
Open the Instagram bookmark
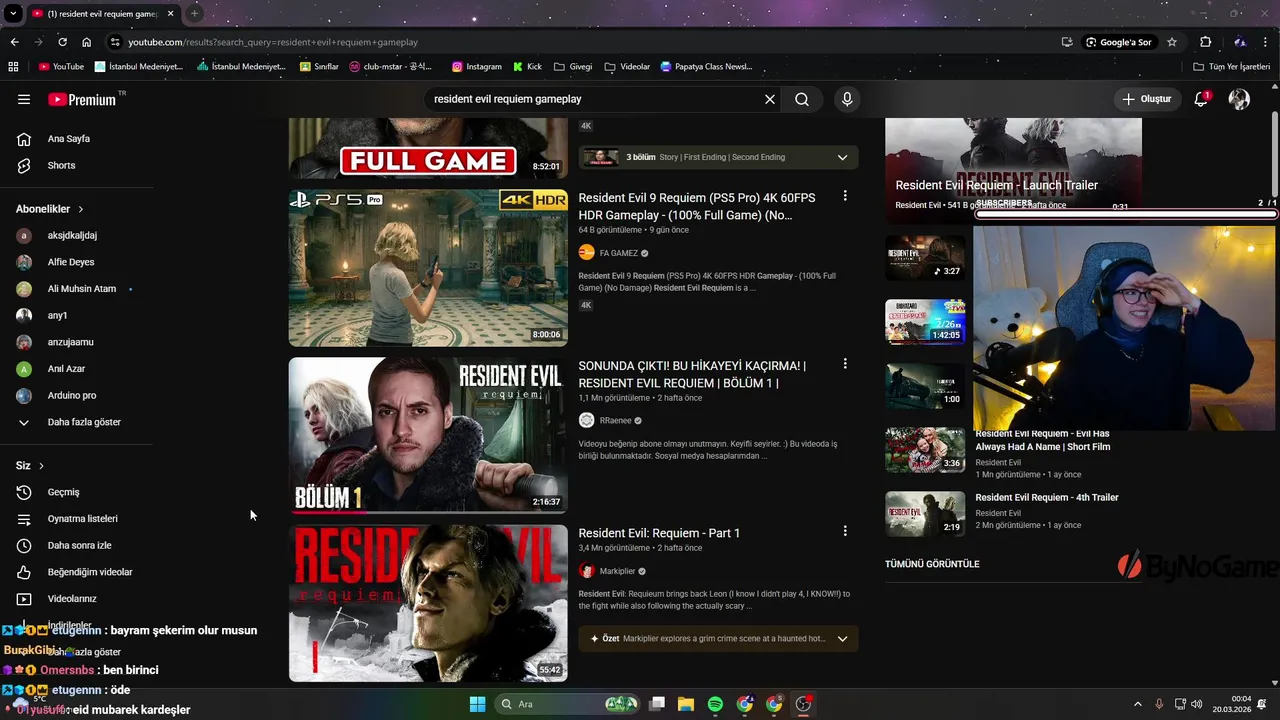click(x=477, y=67)
